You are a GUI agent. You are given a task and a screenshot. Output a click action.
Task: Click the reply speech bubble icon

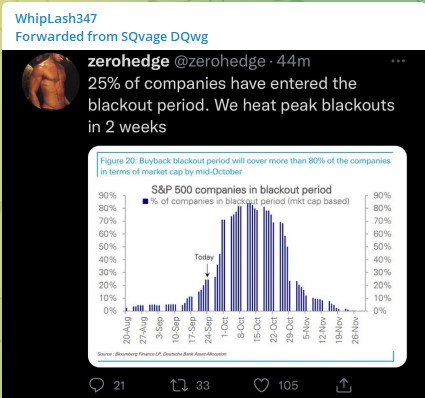[97, 385]
